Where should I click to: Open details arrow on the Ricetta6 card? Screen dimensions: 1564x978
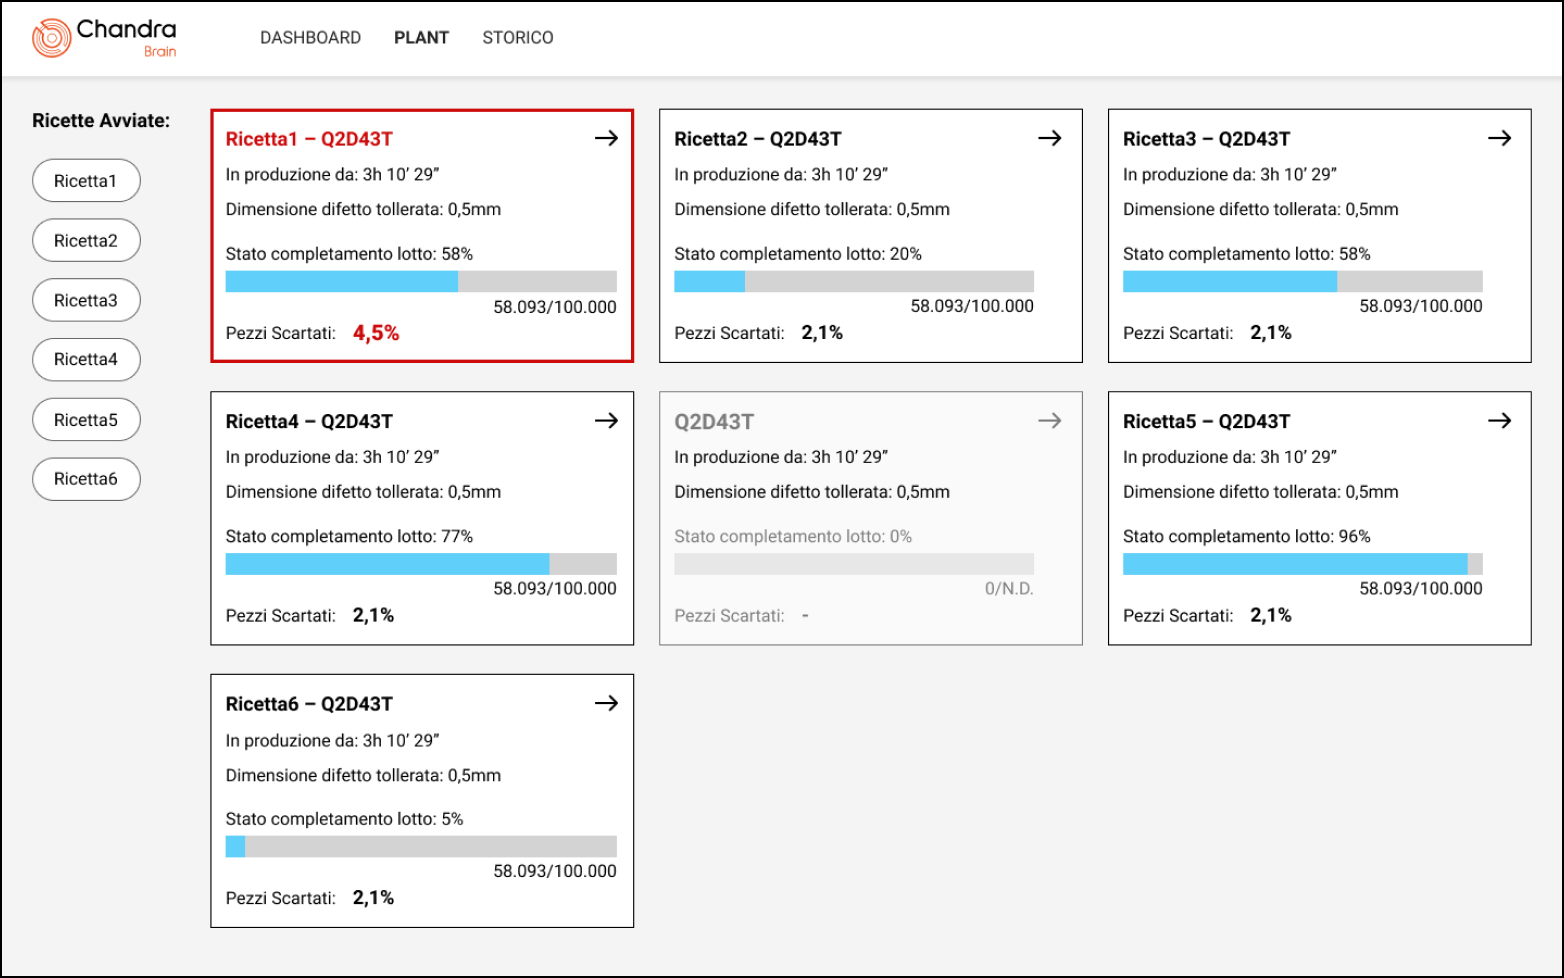point(608,703)
